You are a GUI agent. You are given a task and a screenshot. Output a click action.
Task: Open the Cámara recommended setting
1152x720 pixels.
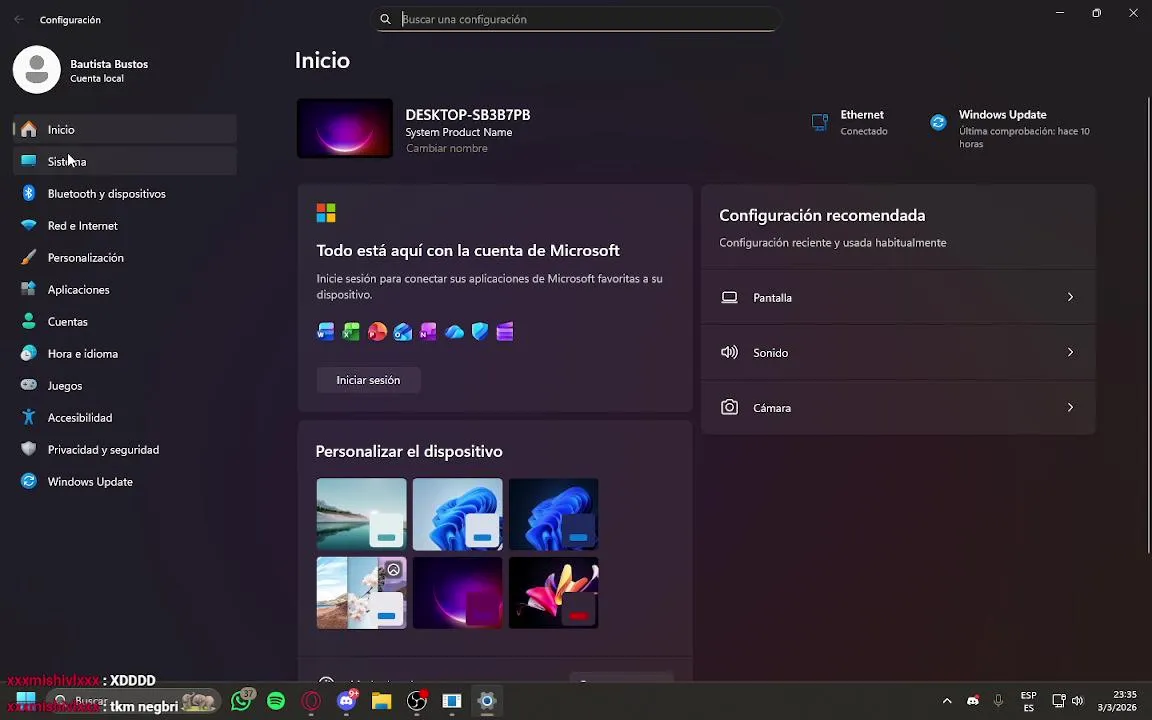[898, 408]
